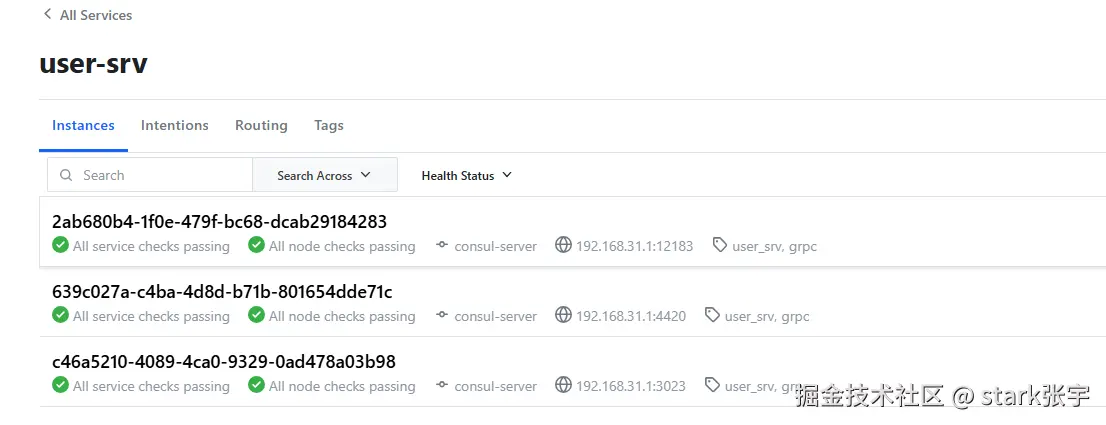Click the node icon beside consul-server in 639c027a row
This screenshot has width=1106, height=425.
coord(442,316)
